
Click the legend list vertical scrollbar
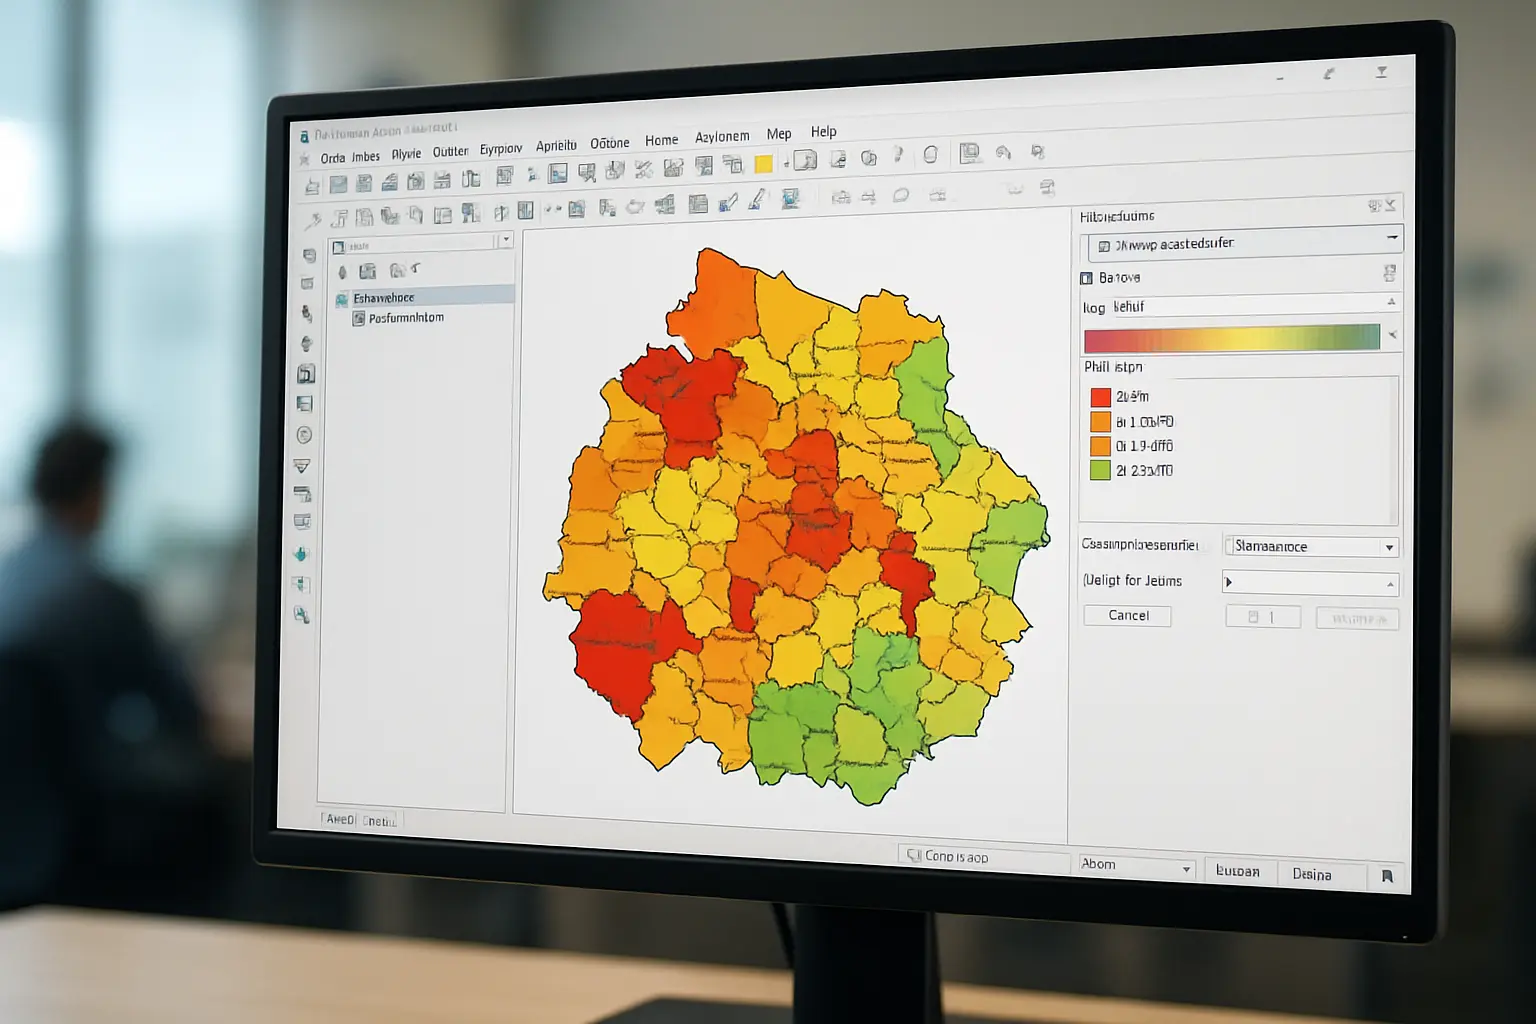(x=1394, y=452)
